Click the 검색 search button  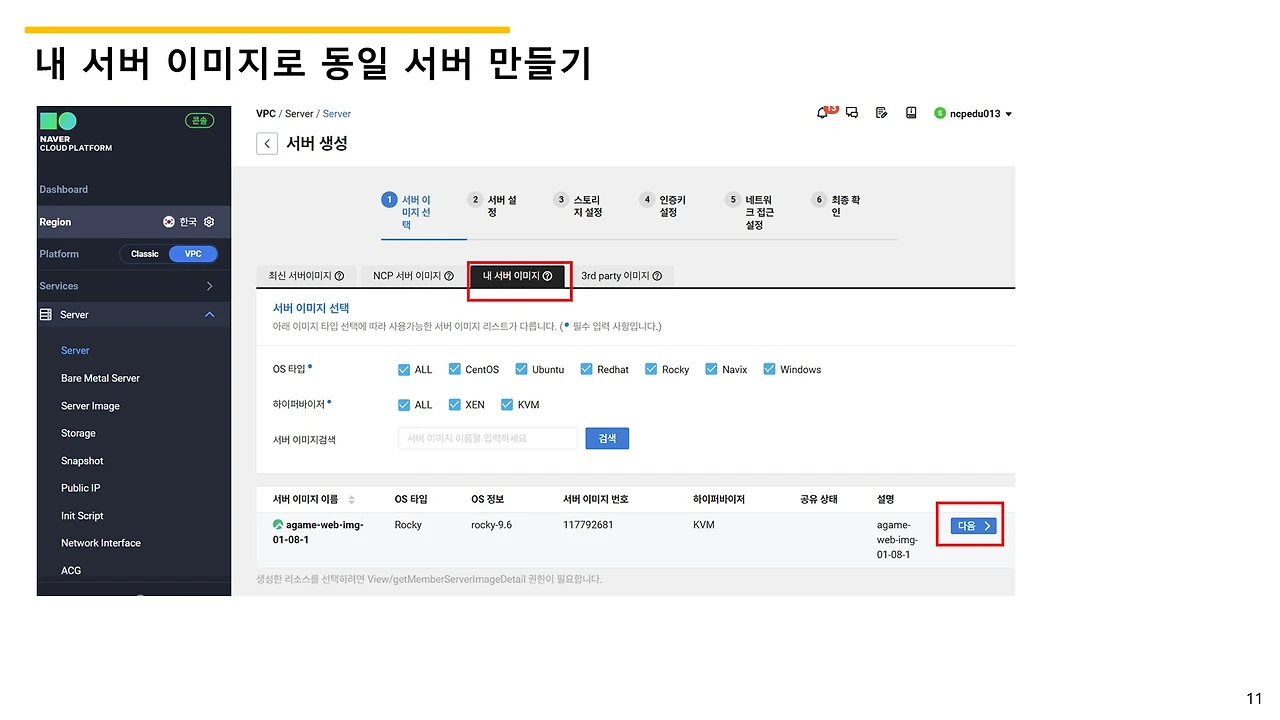click(x=606, y=438)
